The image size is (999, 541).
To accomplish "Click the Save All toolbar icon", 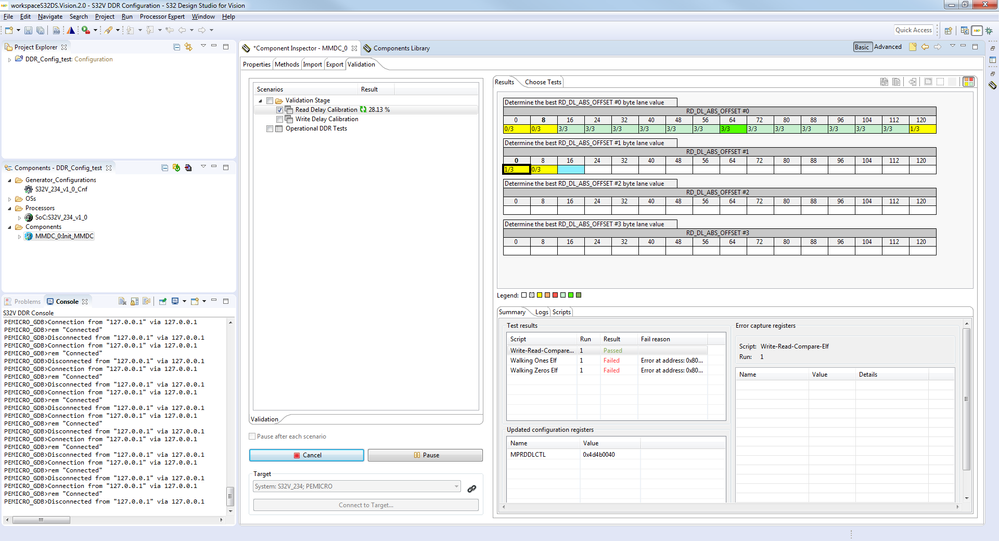I will click(x=40, y=30).
